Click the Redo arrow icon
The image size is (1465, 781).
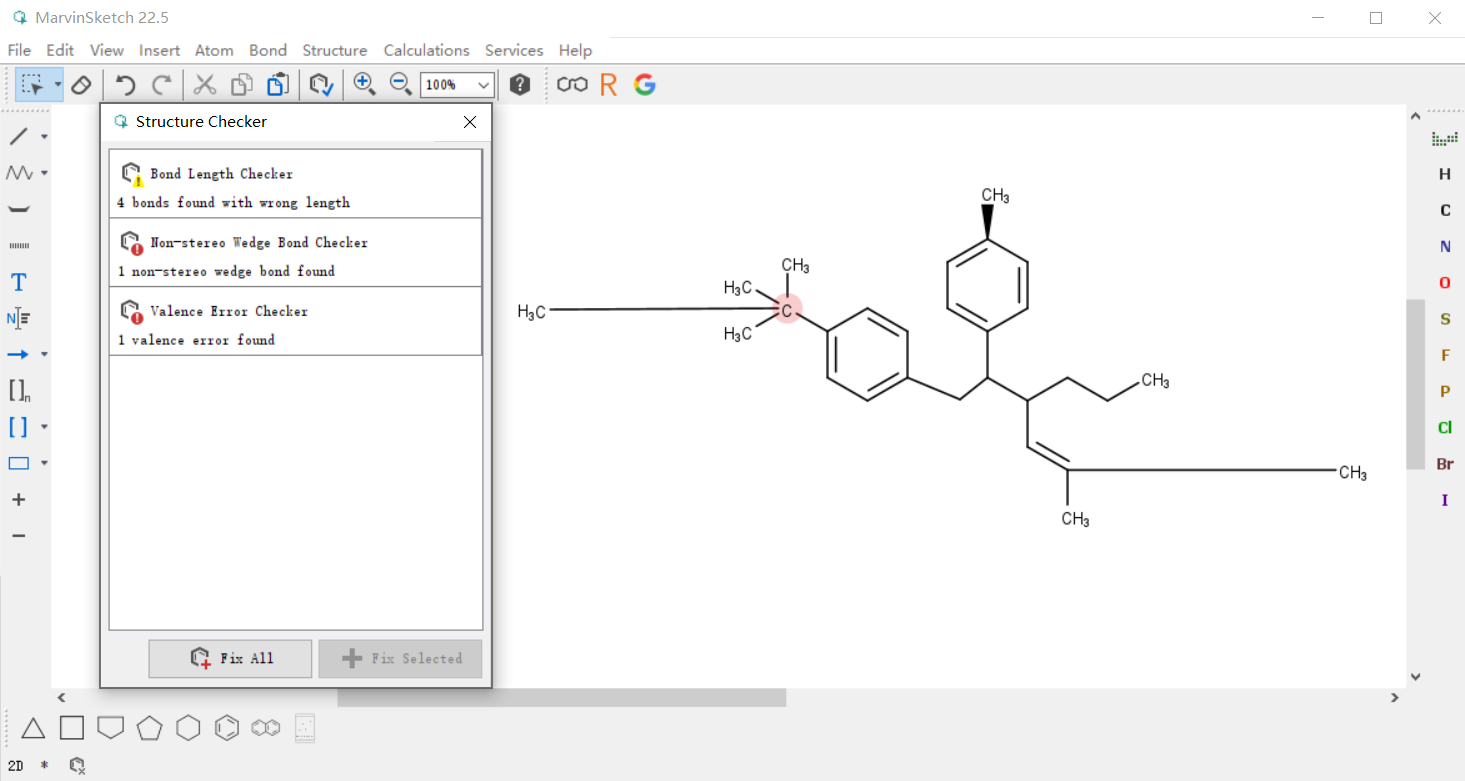pos(162,85)
